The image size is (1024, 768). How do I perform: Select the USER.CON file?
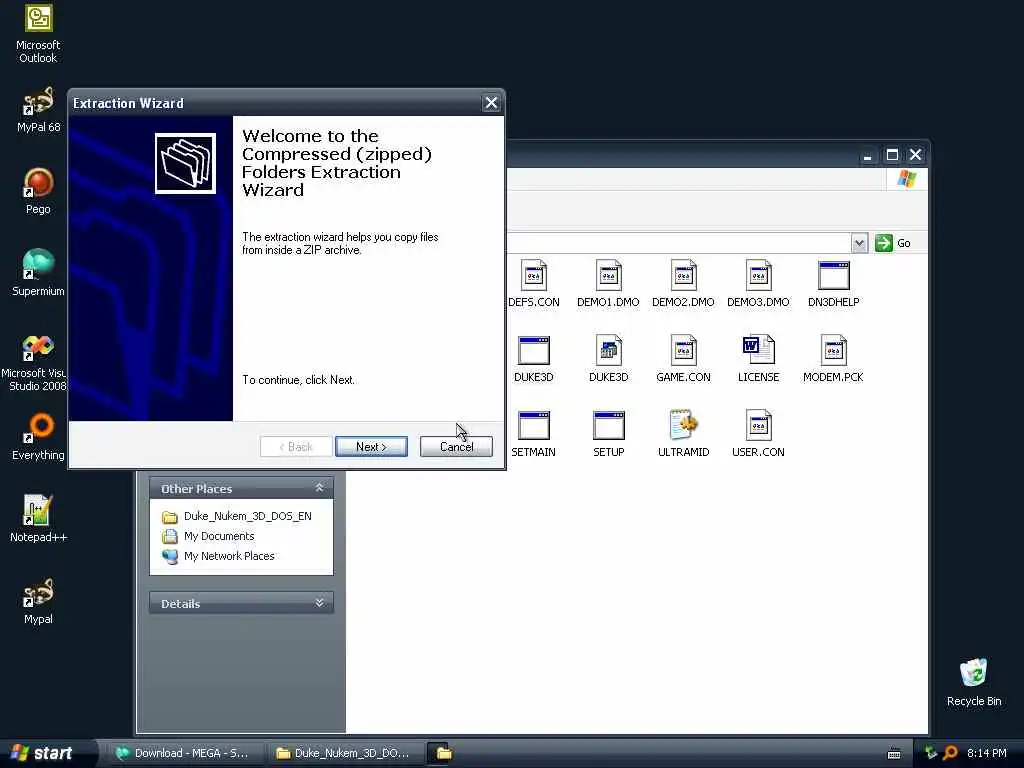click(758, 434)
